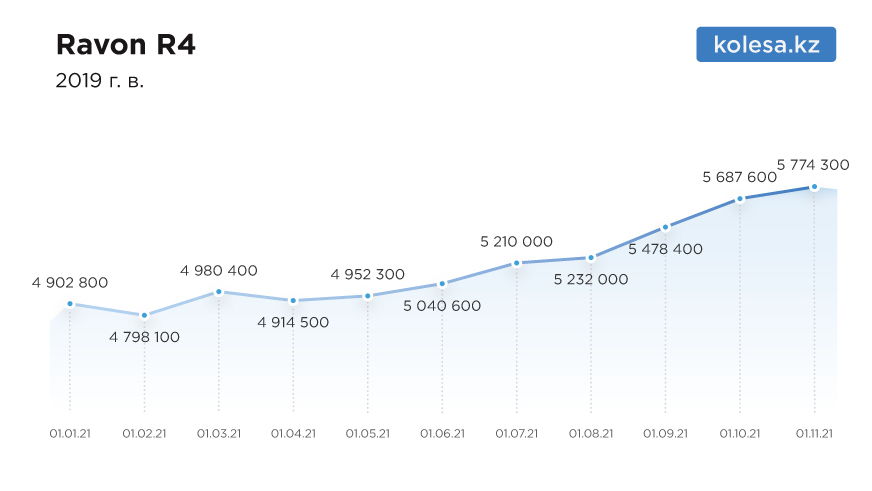Click the 01.10.21 date axis label

[x=740, y=434]
